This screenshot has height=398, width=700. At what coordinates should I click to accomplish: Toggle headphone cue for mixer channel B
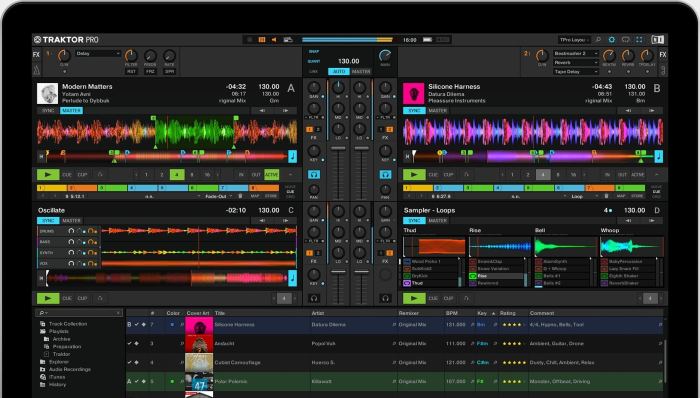(385, 175)
